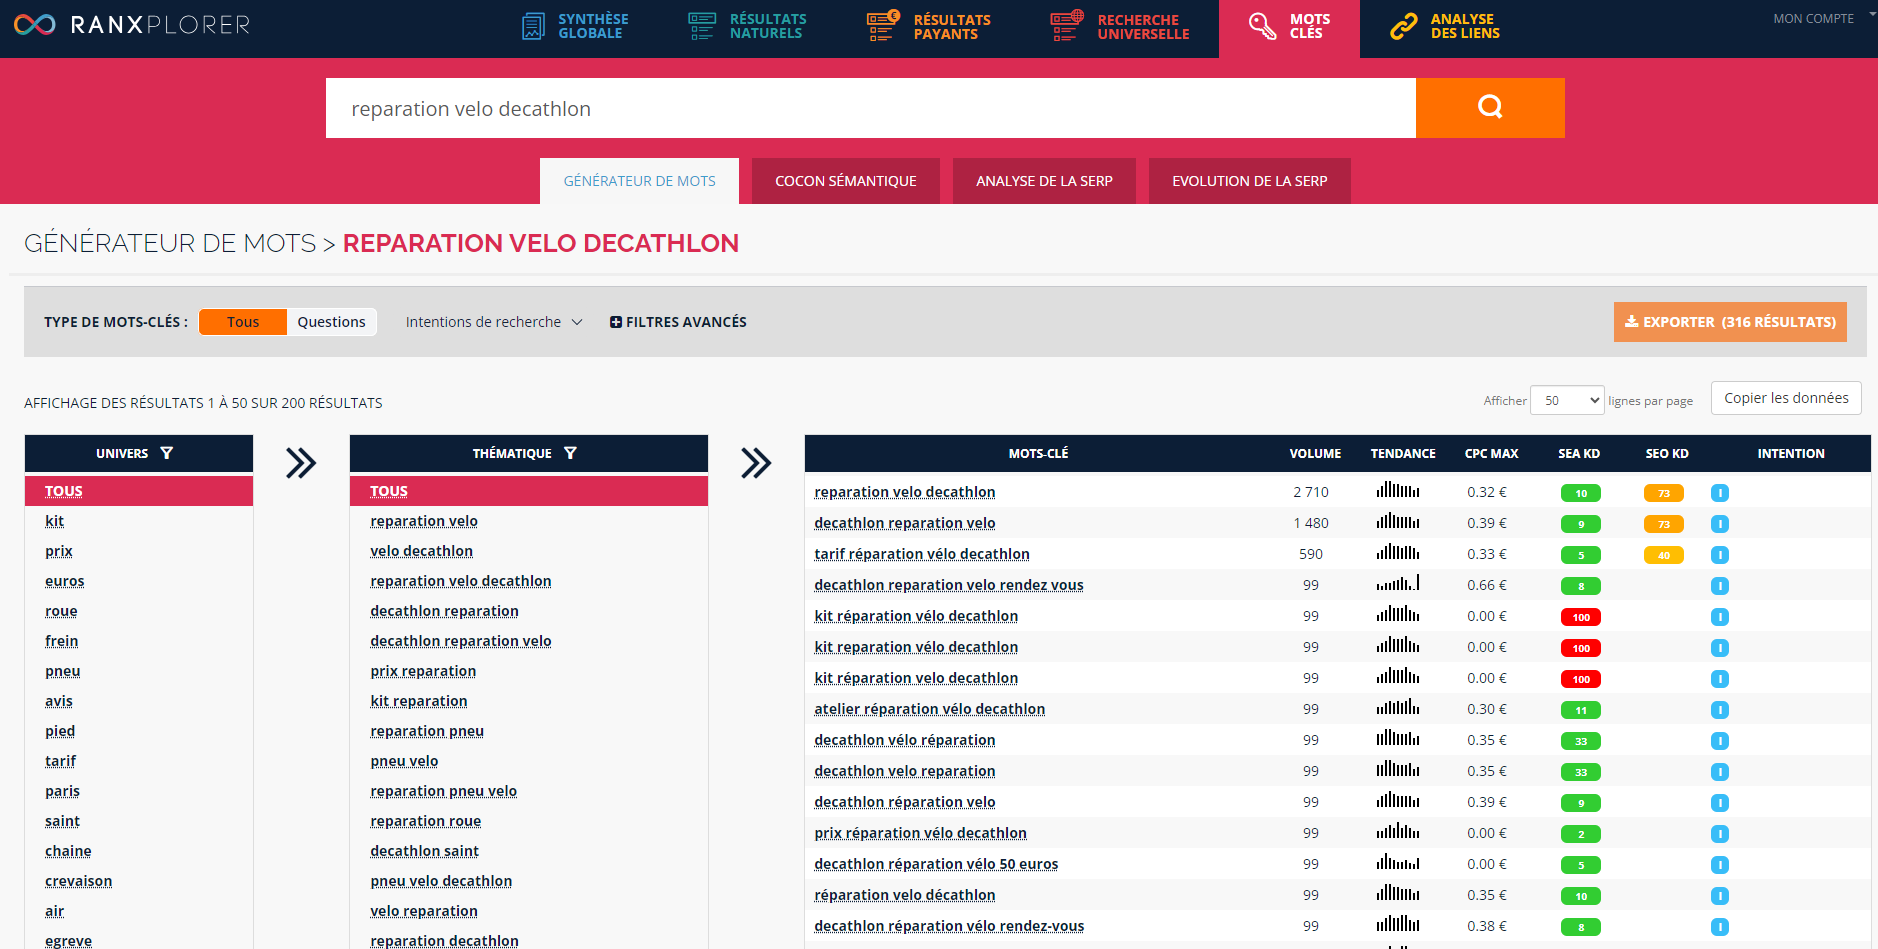This screenshot has width=1878, height=949.
Task: Switch to the Analyse de la SERP tab
Action: point(1044,181)
